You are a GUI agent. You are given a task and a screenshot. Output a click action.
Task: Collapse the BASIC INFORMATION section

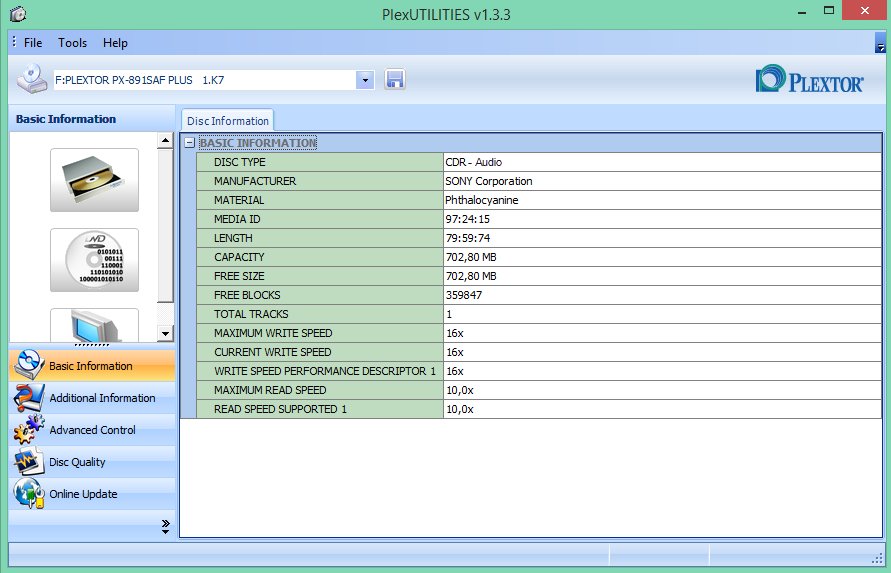pos(189,143)
